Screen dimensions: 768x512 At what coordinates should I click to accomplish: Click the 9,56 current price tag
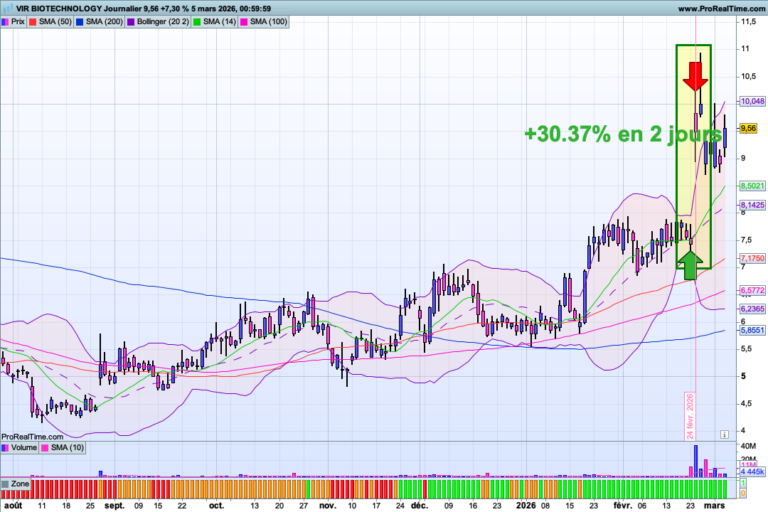coord(746,128)
